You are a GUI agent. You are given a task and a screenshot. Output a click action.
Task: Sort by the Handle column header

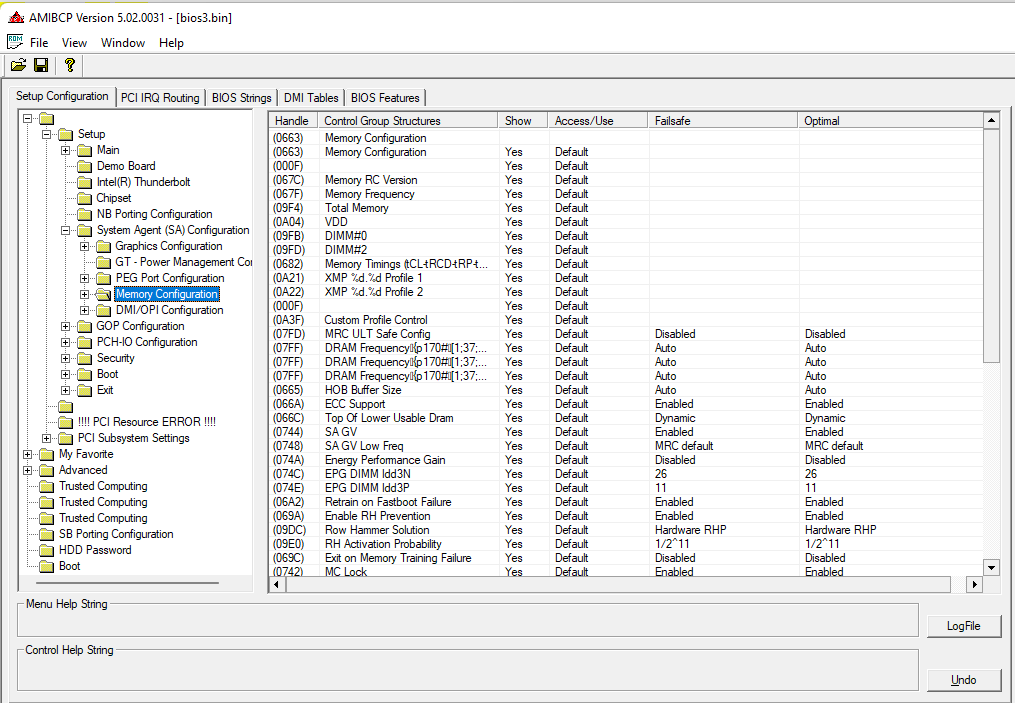click(x=293, y=121)
